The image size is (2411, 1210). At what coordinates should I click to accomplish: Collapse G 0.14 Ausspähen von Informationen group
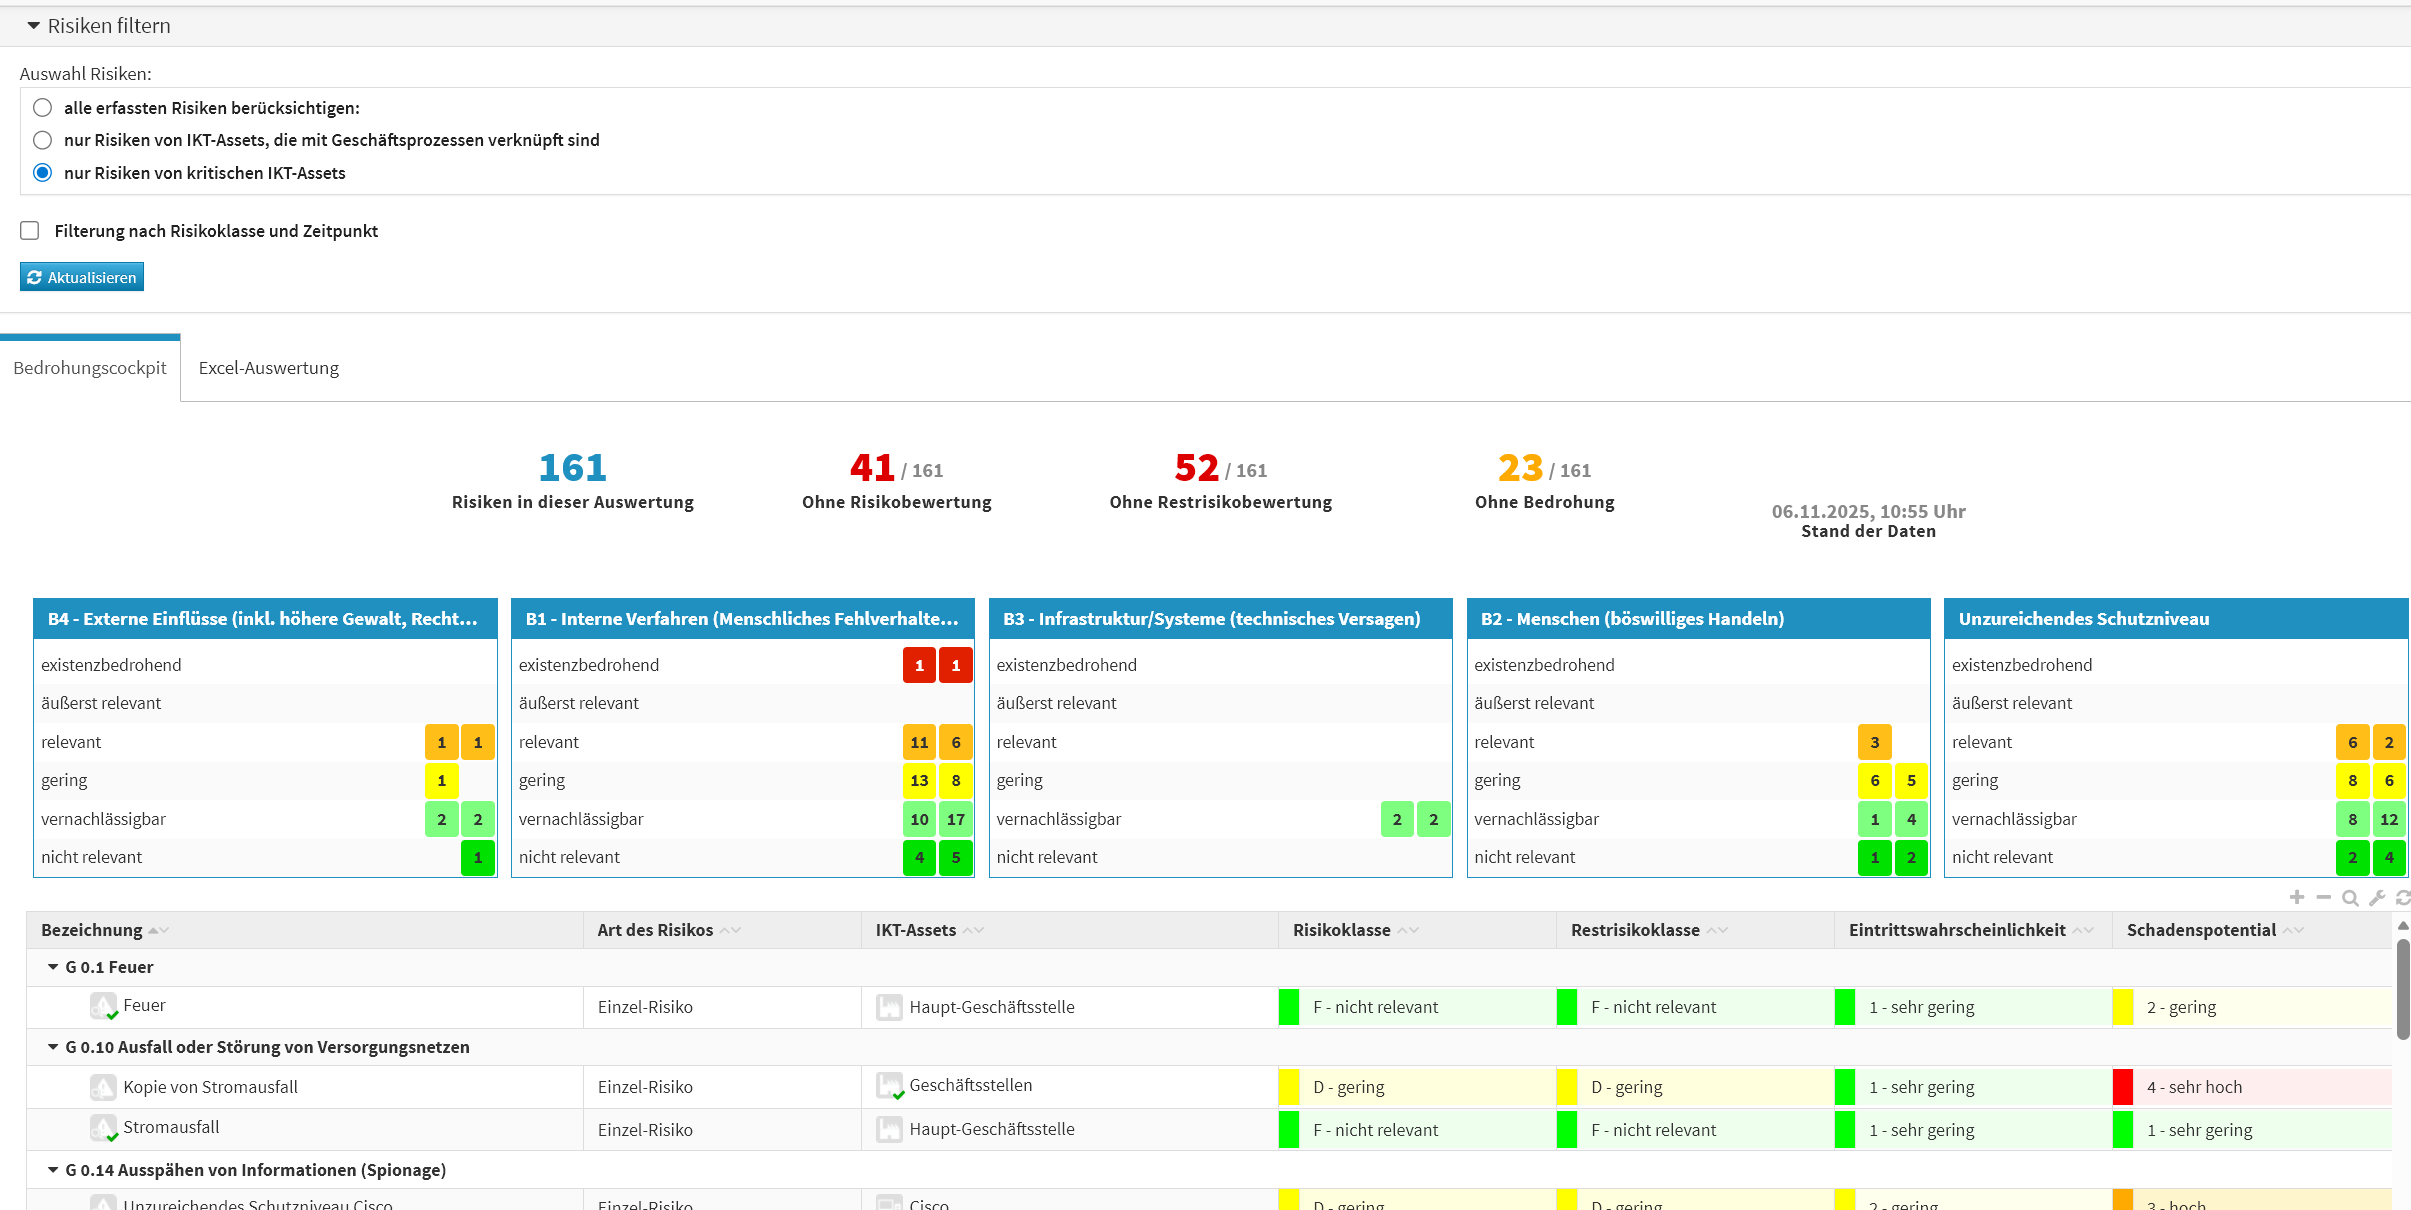tap(53, 1170)
